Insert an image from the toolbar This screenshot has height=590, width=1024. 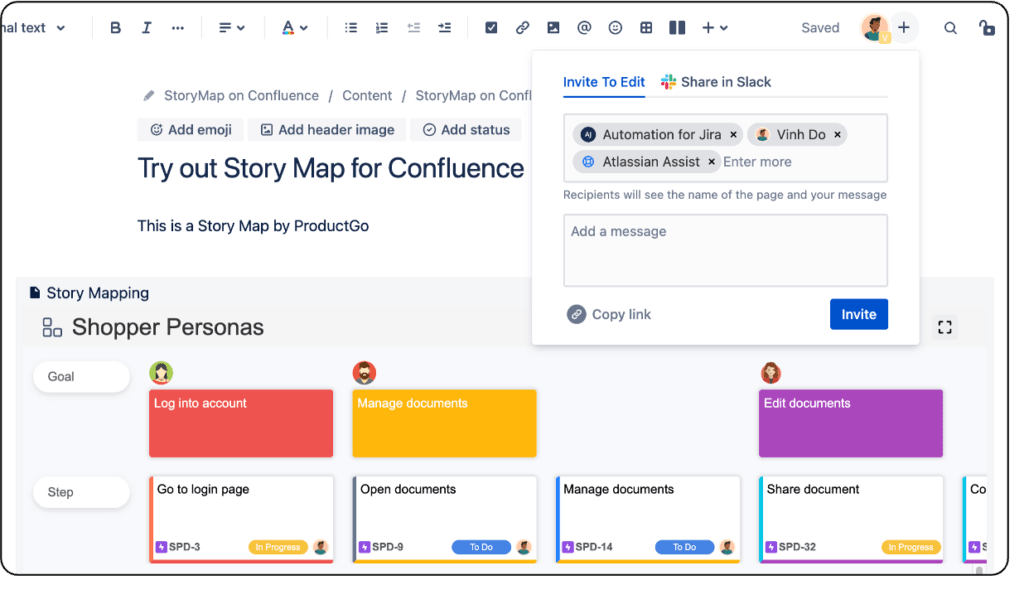(x=553, y=27)
